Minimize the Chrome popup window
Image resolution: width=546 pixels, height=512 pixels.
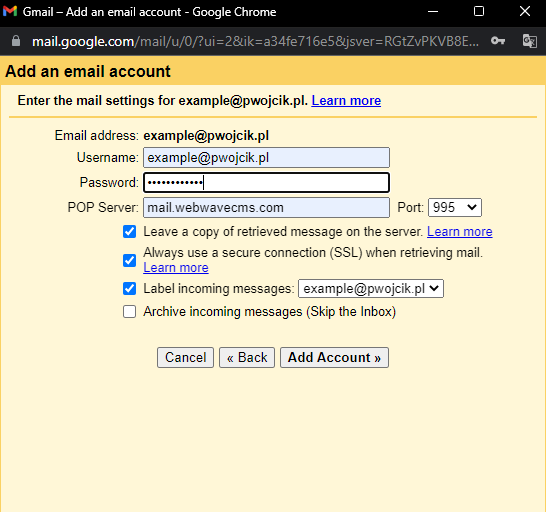[433, 11]
